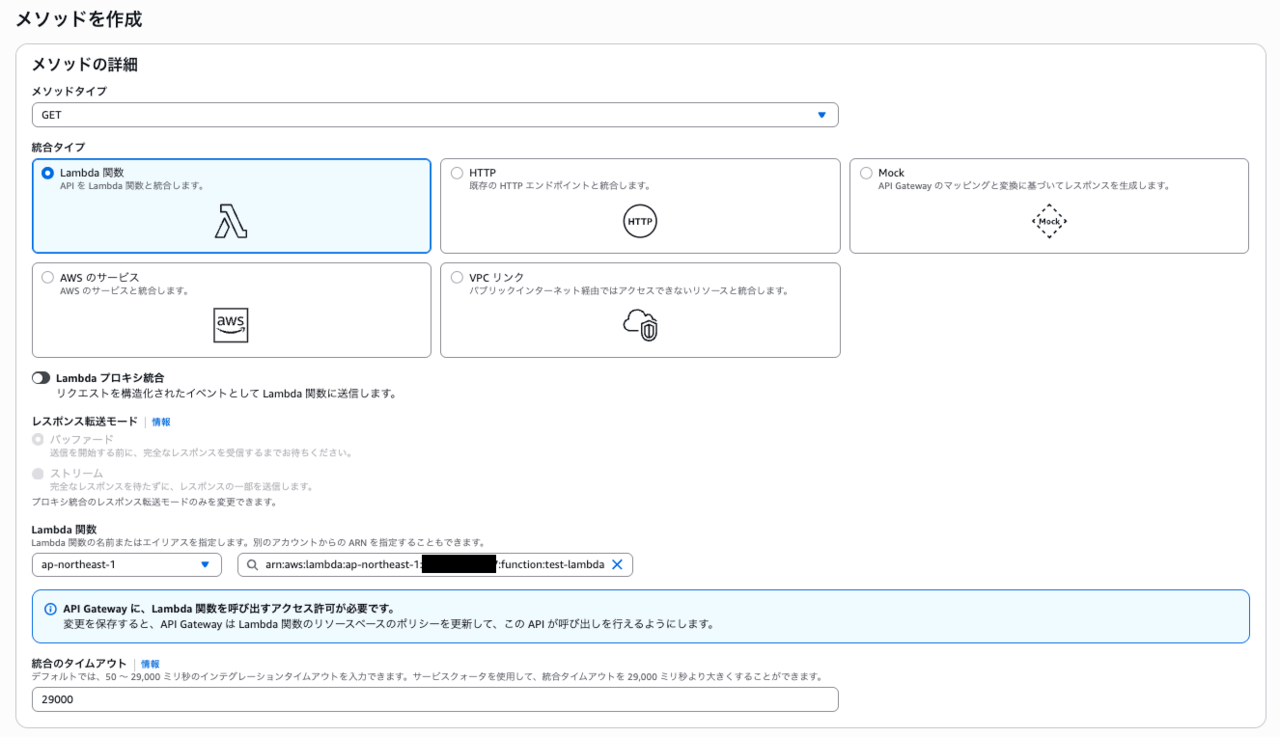Click the VPC link cloud shield icon

click(640, 325)
